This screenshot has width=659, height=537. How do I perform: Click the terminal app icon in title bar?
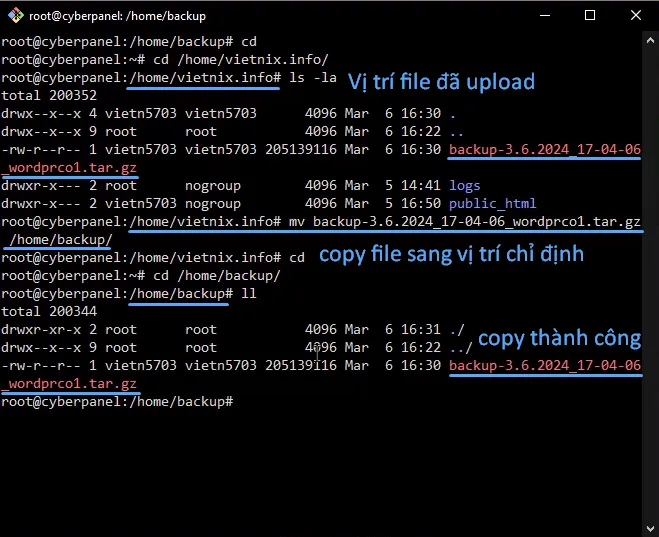[x=14, y=15]
